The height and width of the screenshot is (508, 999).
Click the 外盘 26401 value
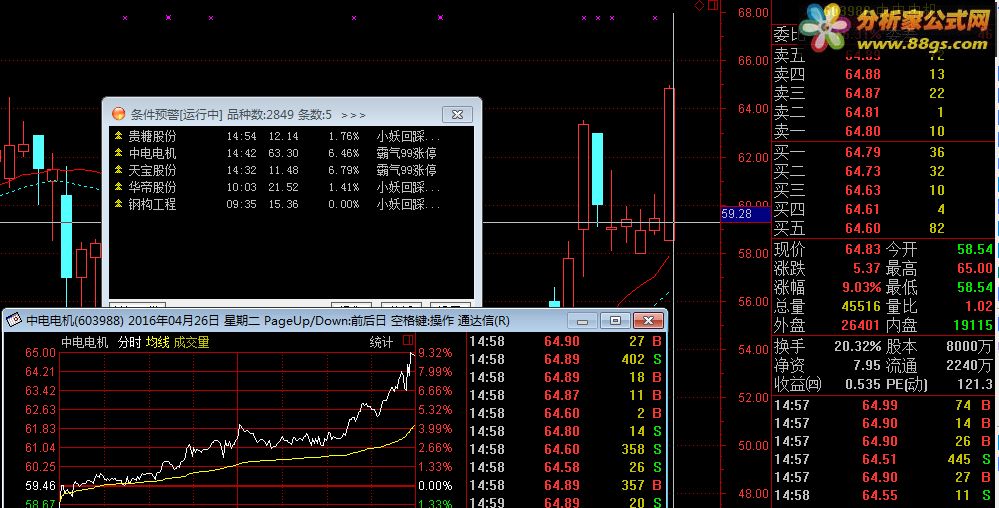(x=861, y=326)
